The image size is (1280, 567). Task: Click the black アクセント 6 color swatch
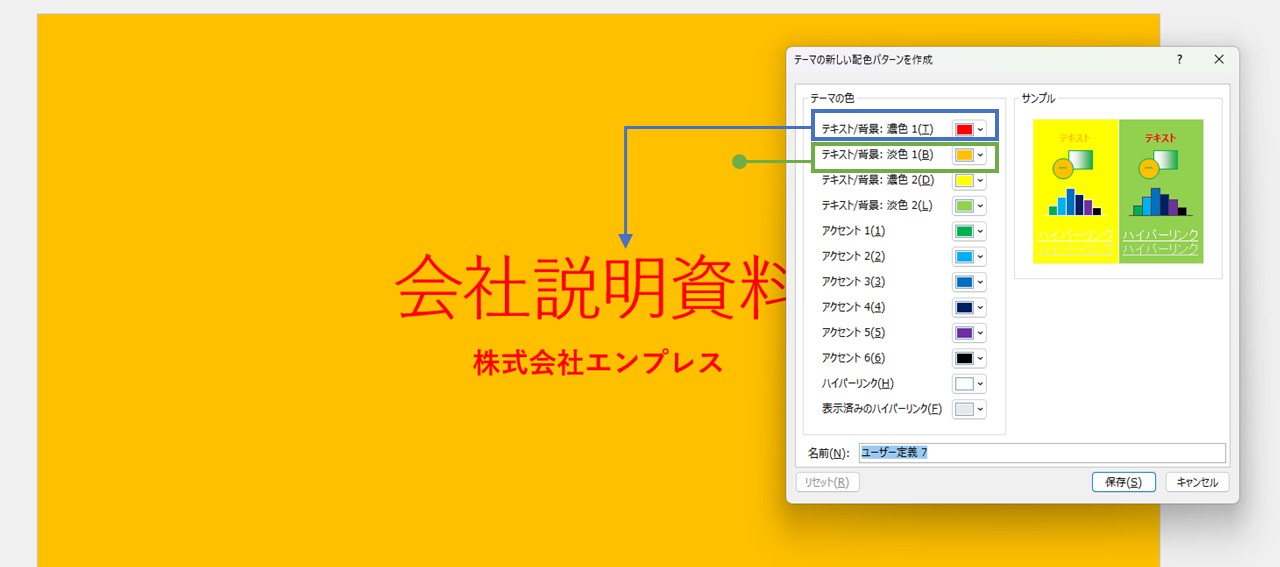pos(964,358)
